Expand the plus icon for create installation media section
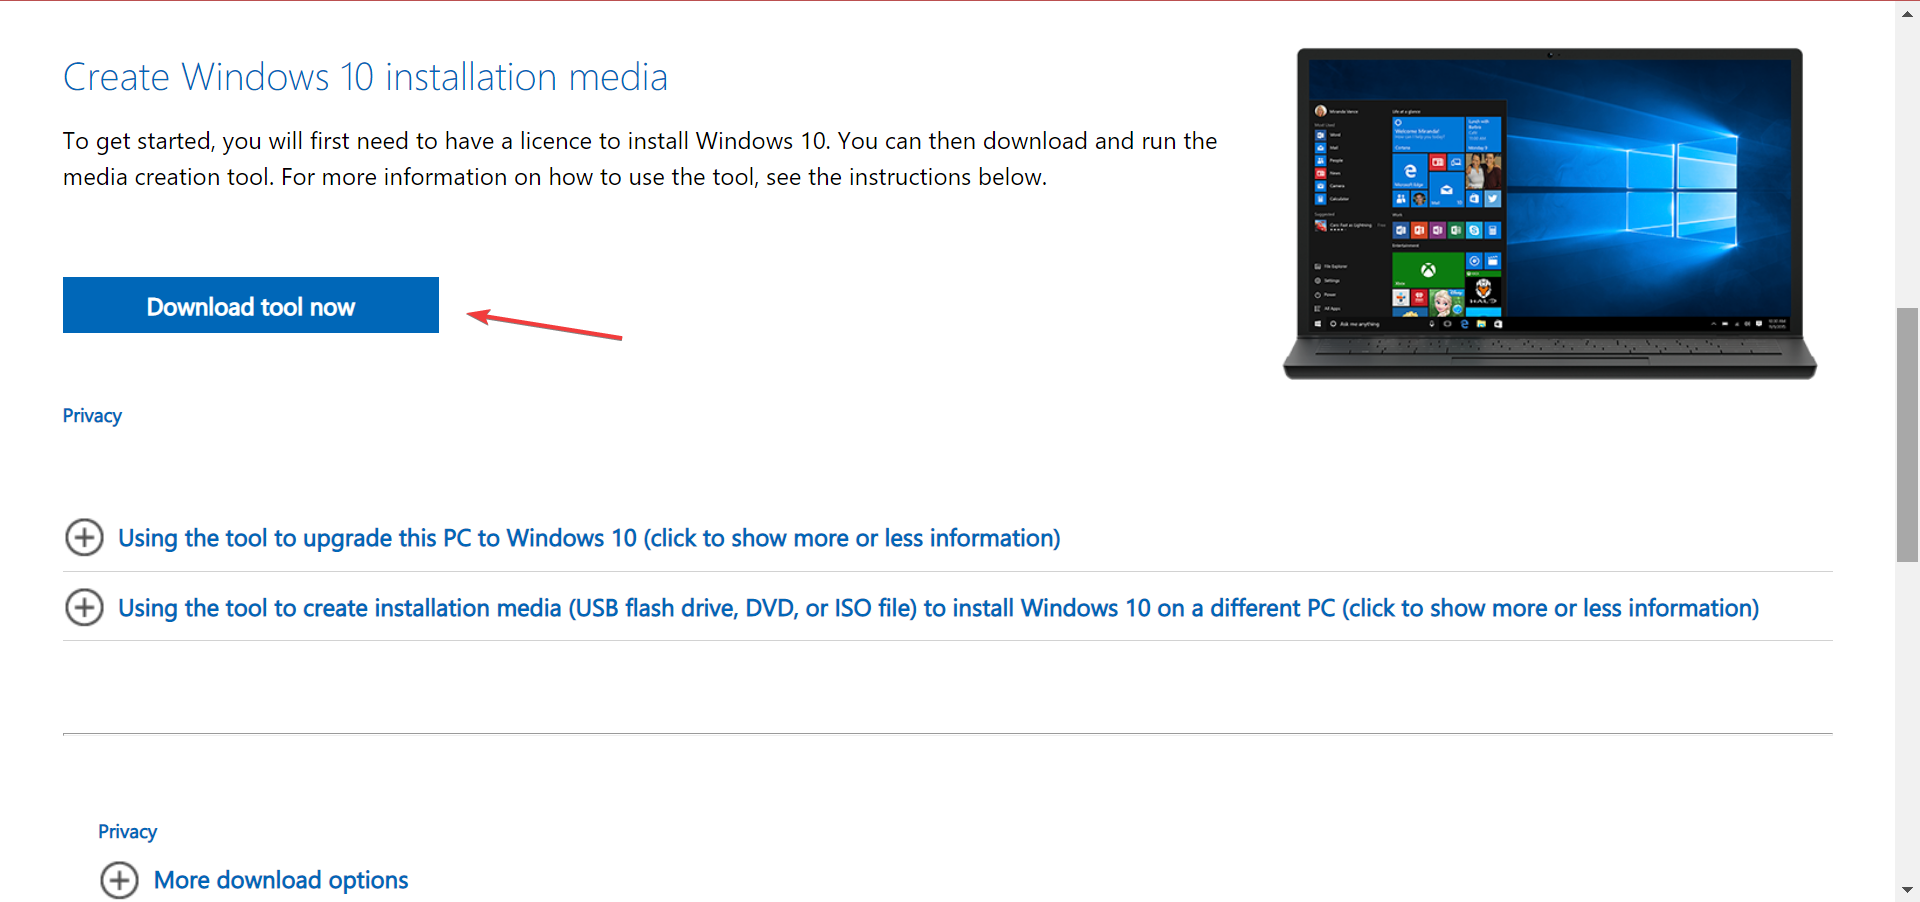The width and height of the screenshot is (1920, 902). [84, 607]
